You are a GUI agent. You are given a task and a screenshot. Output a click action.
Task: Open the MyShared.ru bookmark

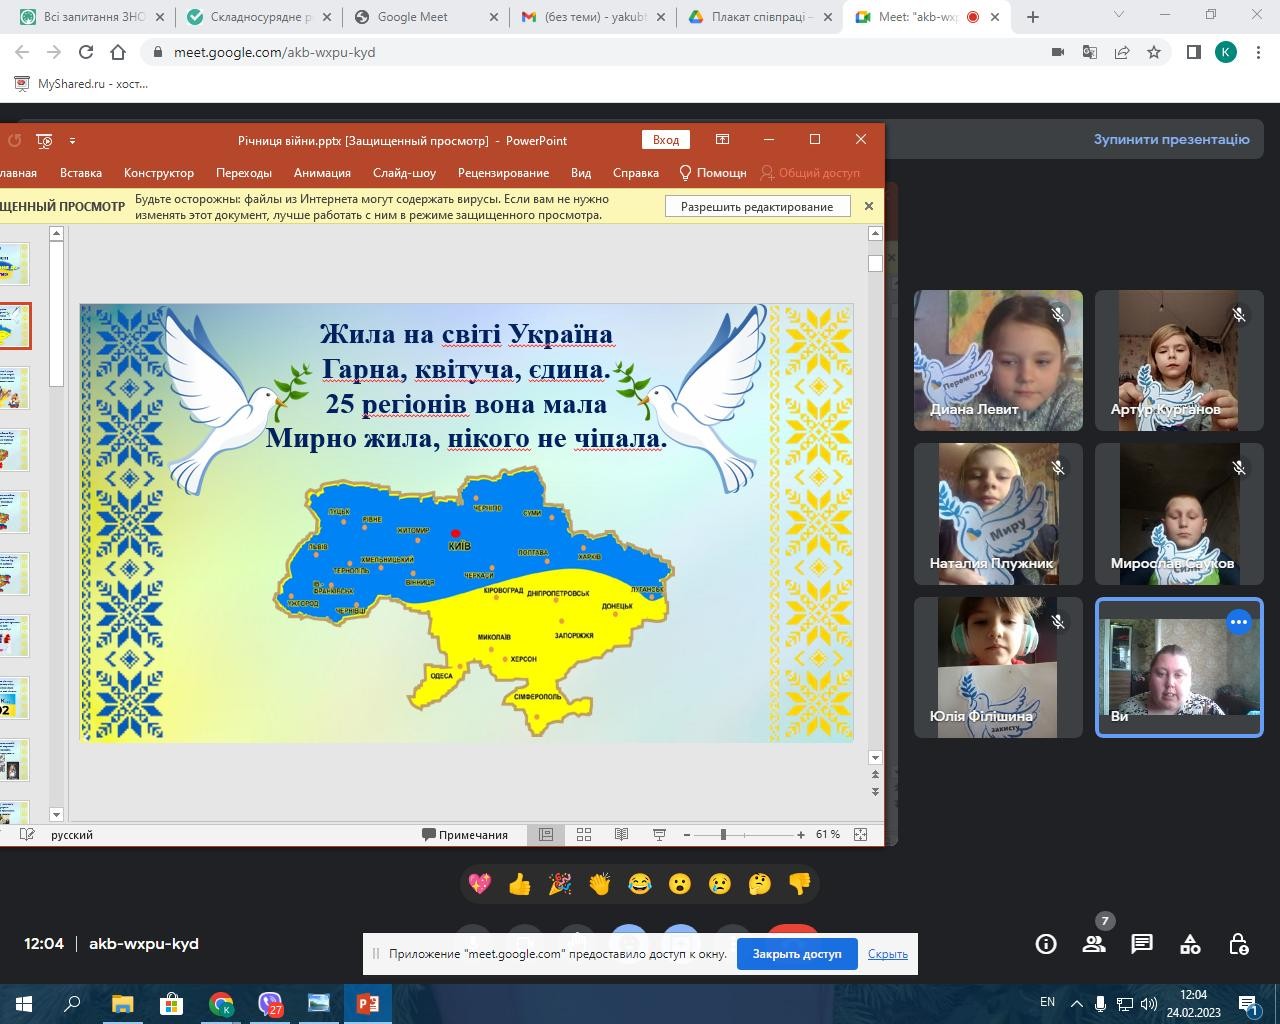(82, 84)
